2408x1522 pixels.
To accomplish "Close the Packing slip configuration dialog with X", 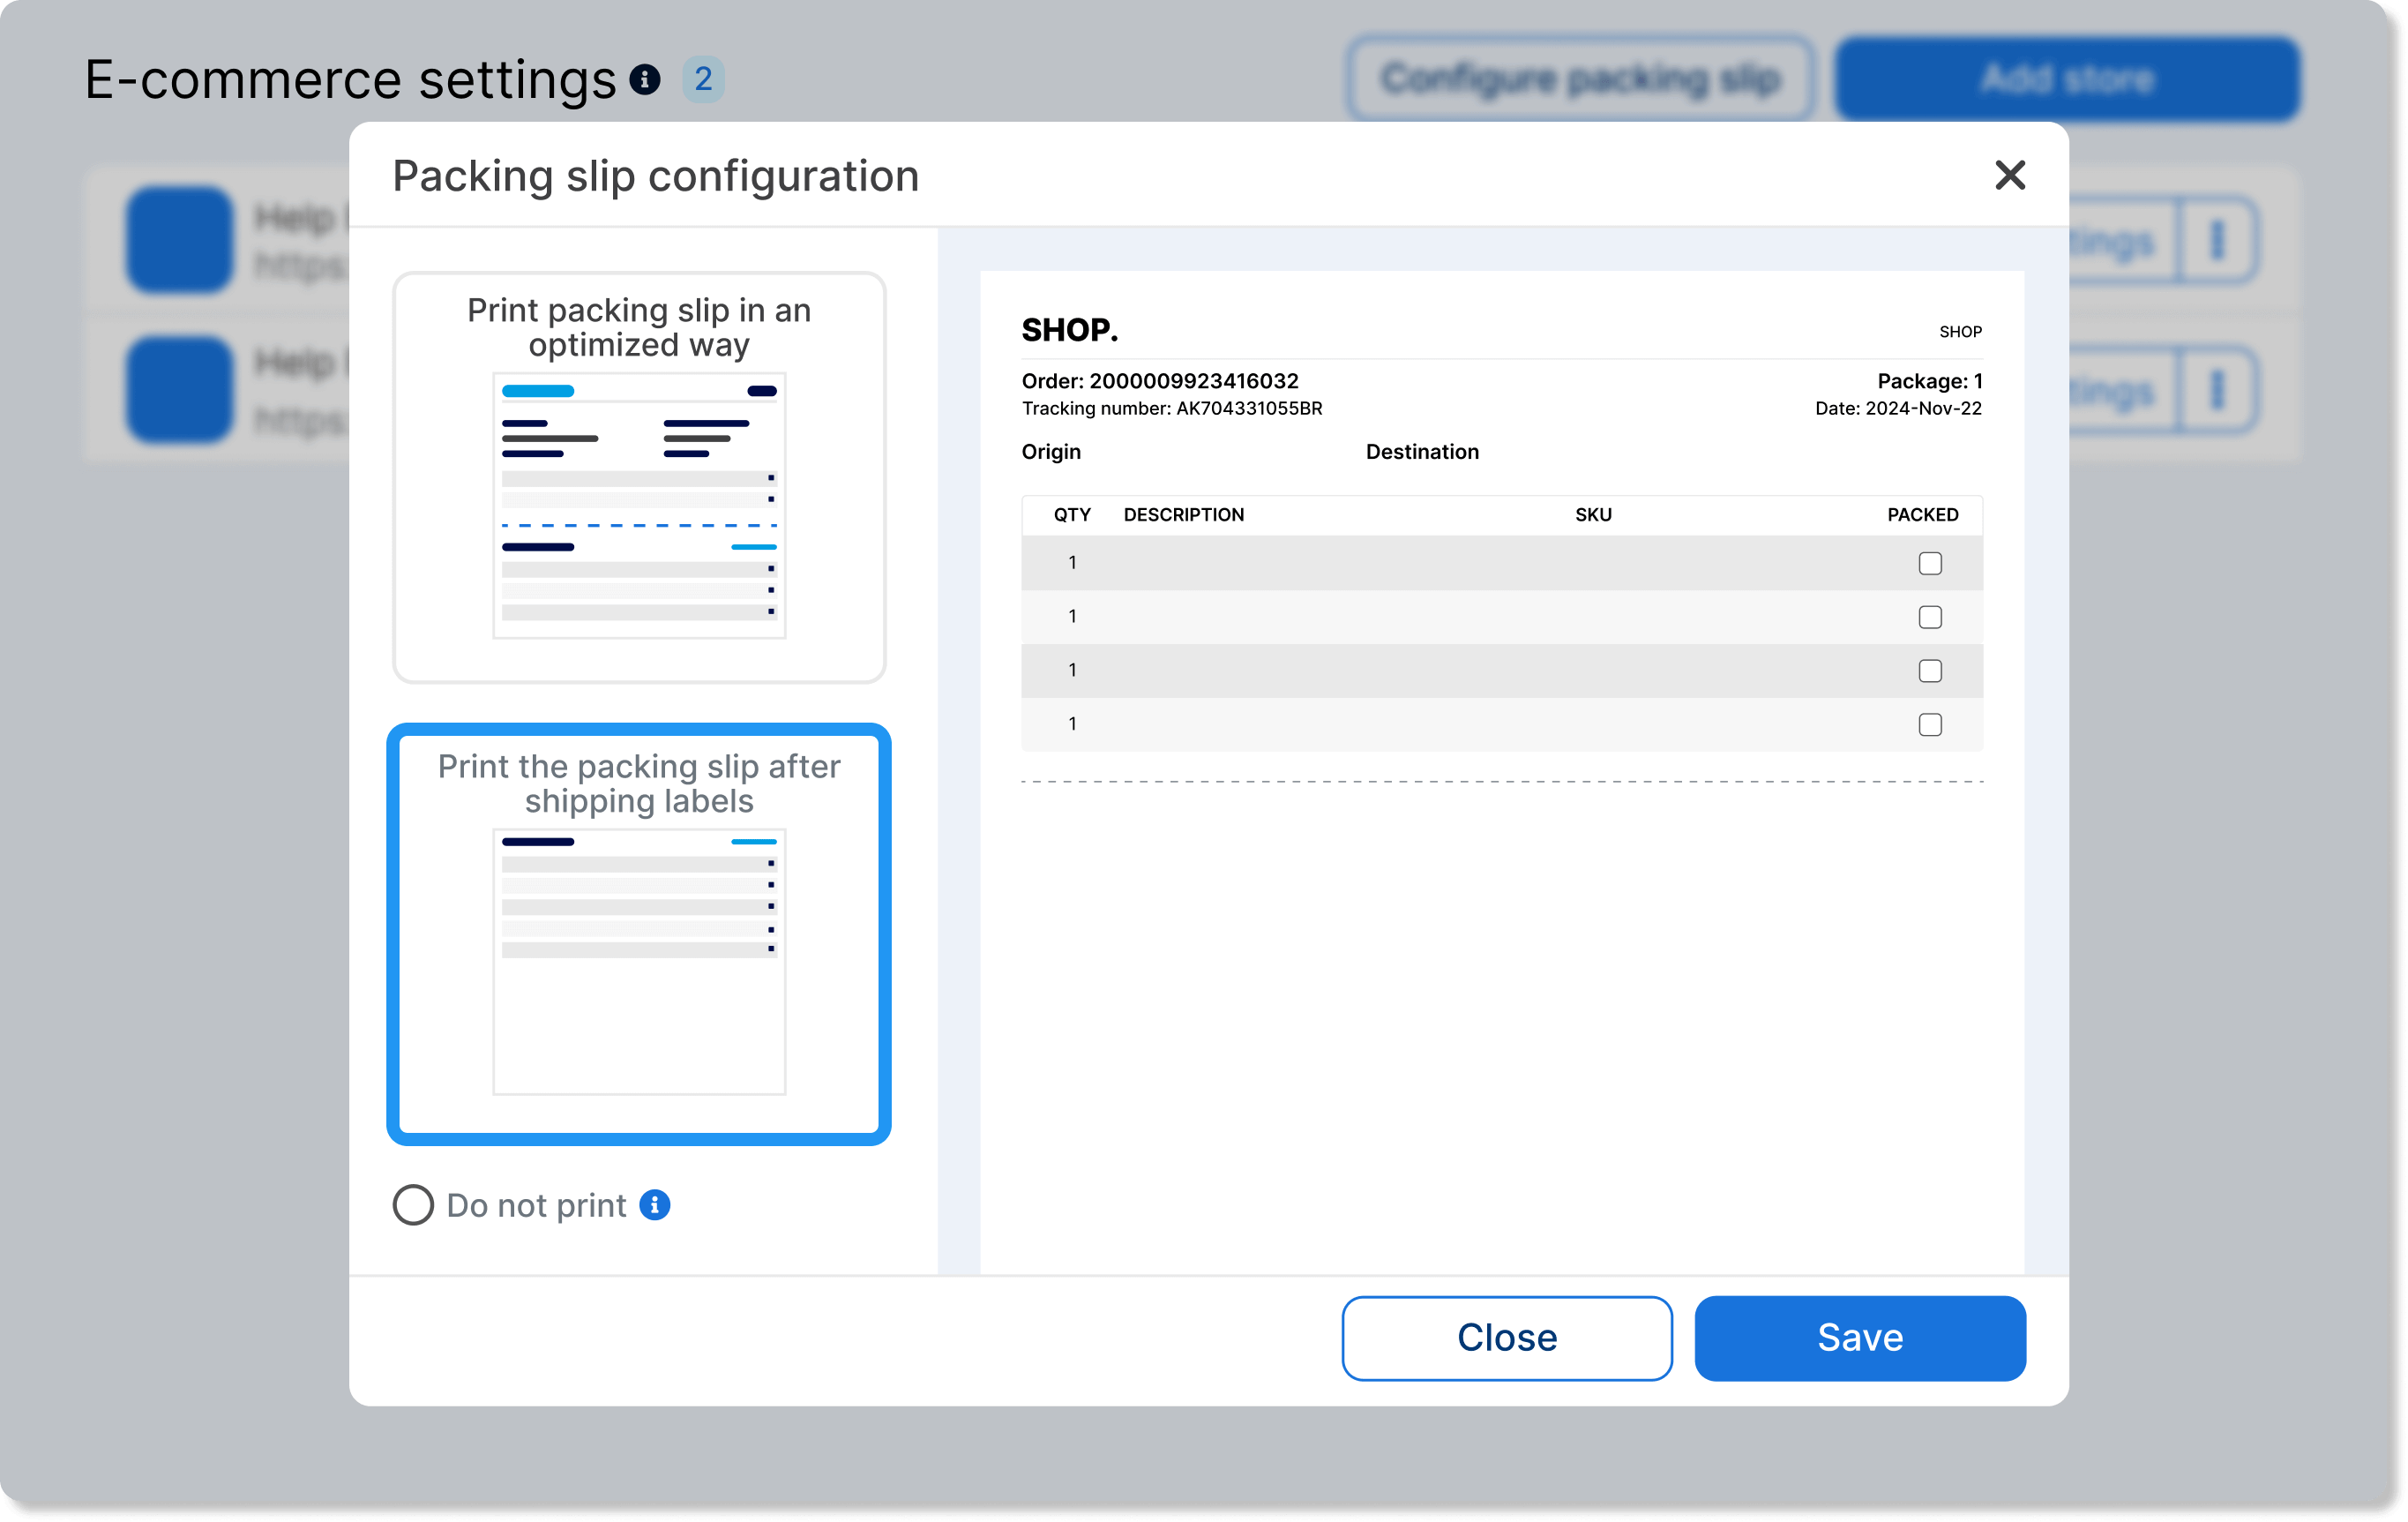I will pos(2009,175).
